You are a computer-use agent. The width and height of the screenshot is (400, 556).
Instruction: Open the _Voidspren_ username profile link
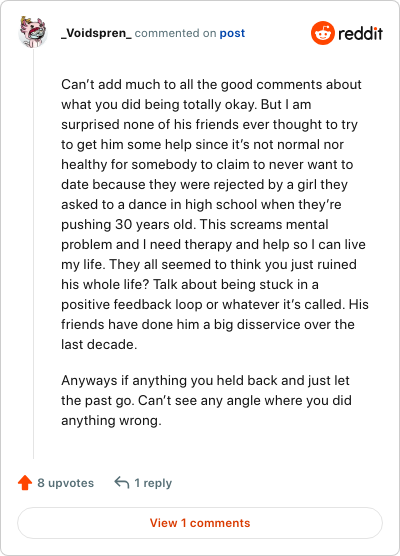[96, 33]
